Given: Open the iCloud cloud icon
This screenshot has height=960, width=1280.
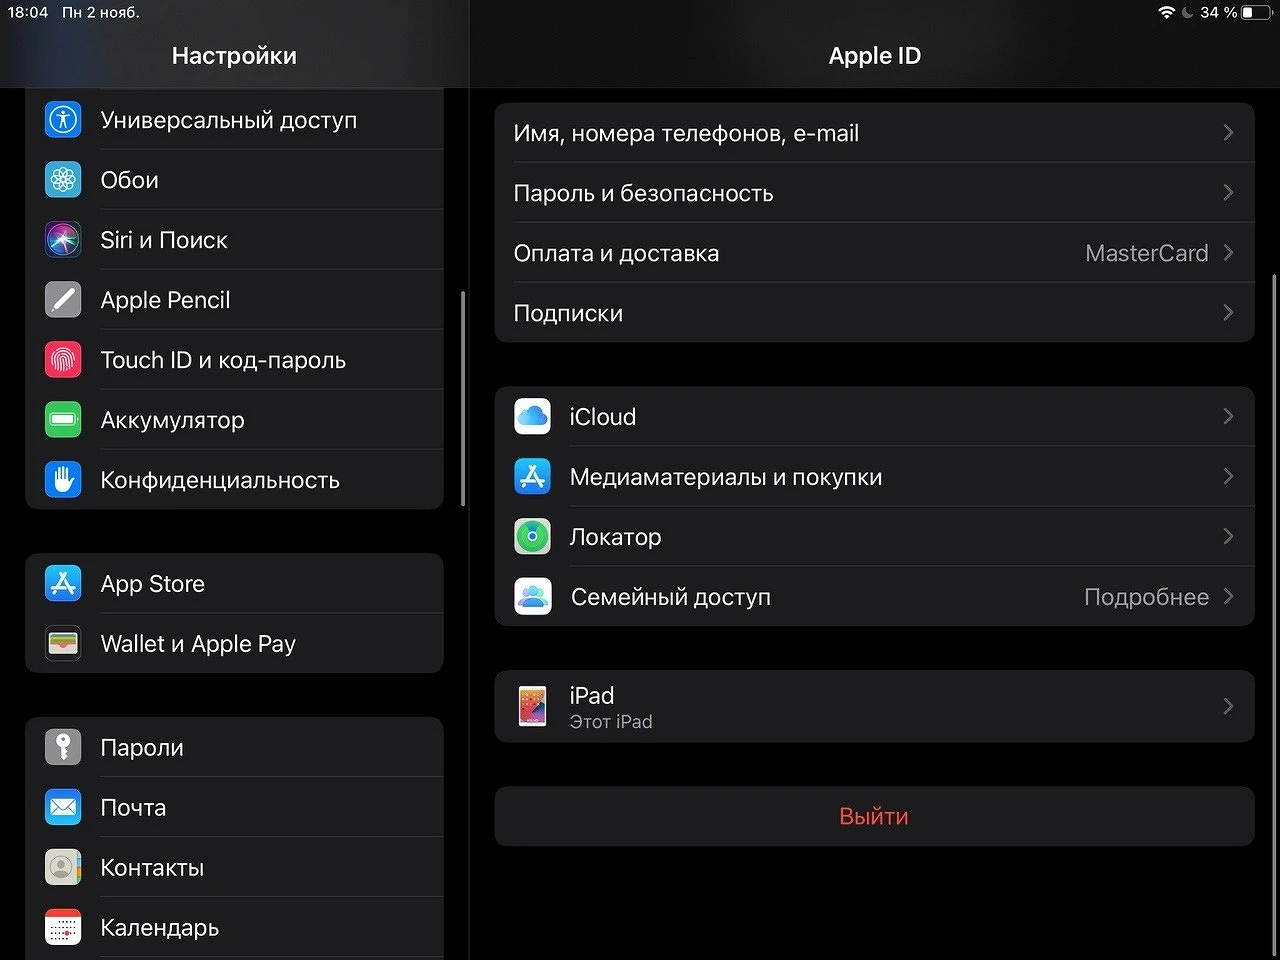Looking at the screenshot, I should pyautogui.click(x=532, y=416).
